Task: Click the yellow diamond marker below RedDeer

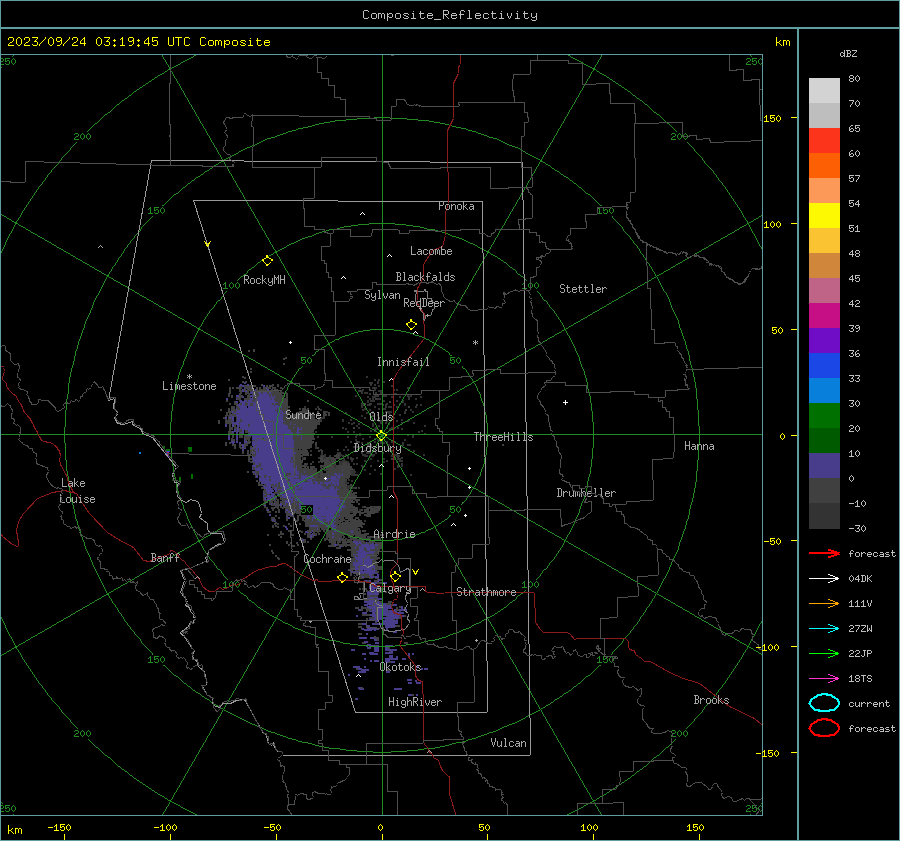Action: (412, 325)
